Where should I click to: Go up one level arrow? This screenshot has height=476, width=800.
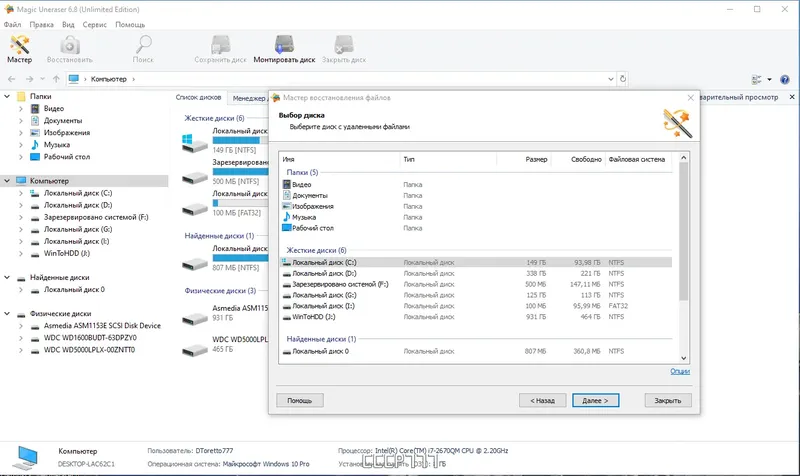pyautogui.click(x=56, y=79)
